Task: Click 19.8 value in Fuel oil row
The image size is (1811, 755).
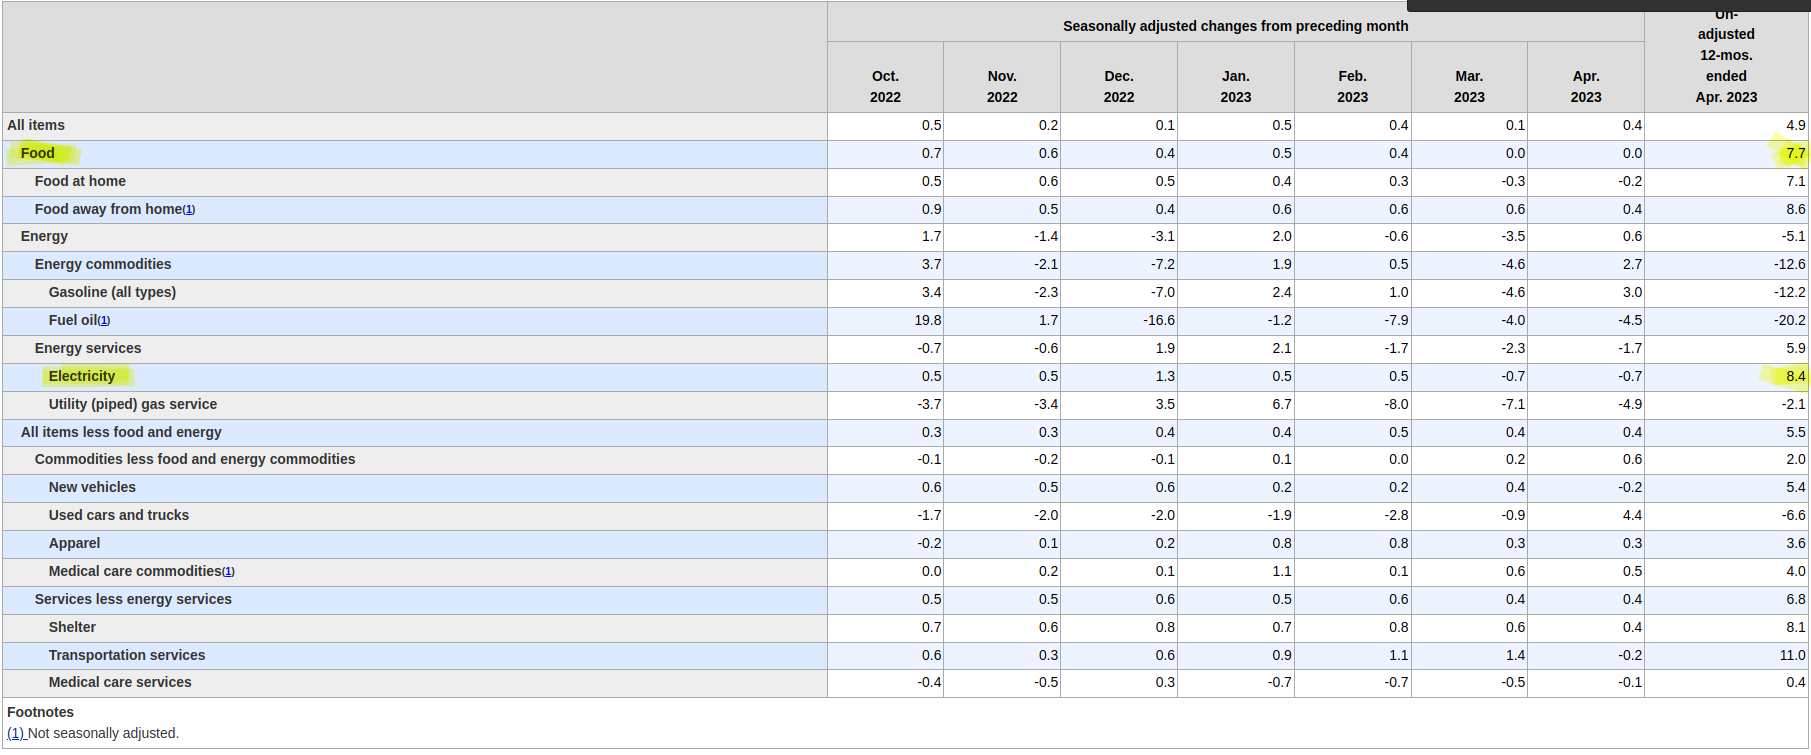Action: 928,320
